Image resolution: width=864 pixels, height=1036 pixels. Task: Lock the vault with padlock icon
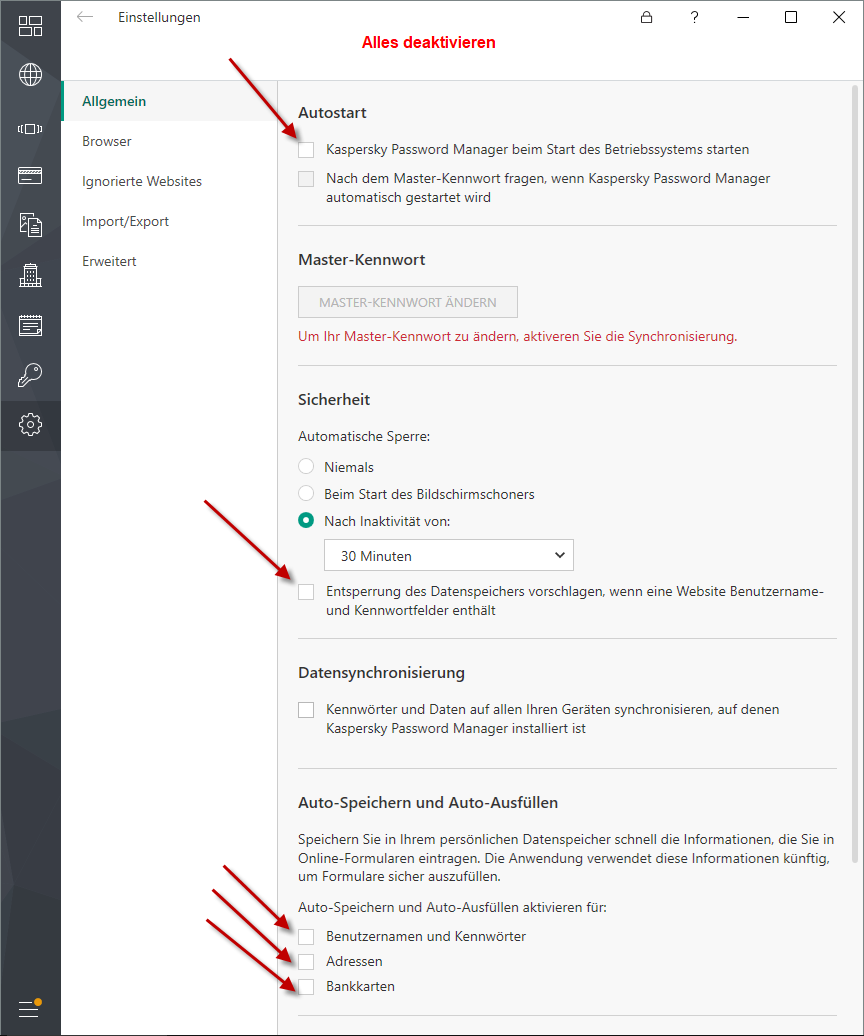pos(646,17)
